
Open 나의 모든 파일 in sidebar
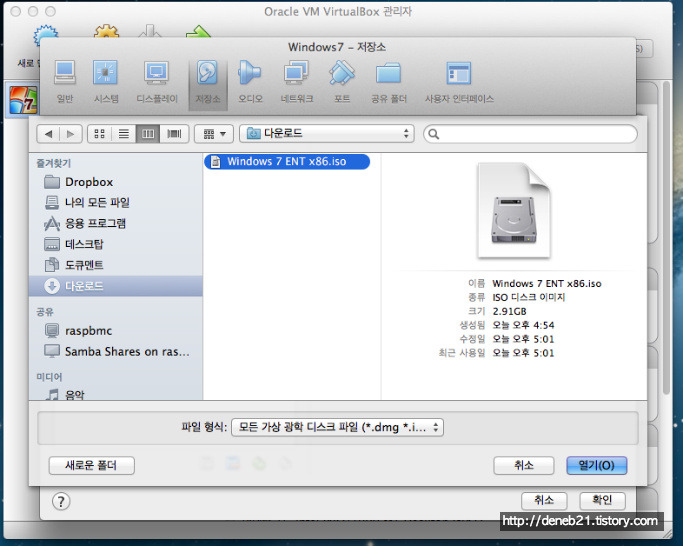tap(115, 202)
